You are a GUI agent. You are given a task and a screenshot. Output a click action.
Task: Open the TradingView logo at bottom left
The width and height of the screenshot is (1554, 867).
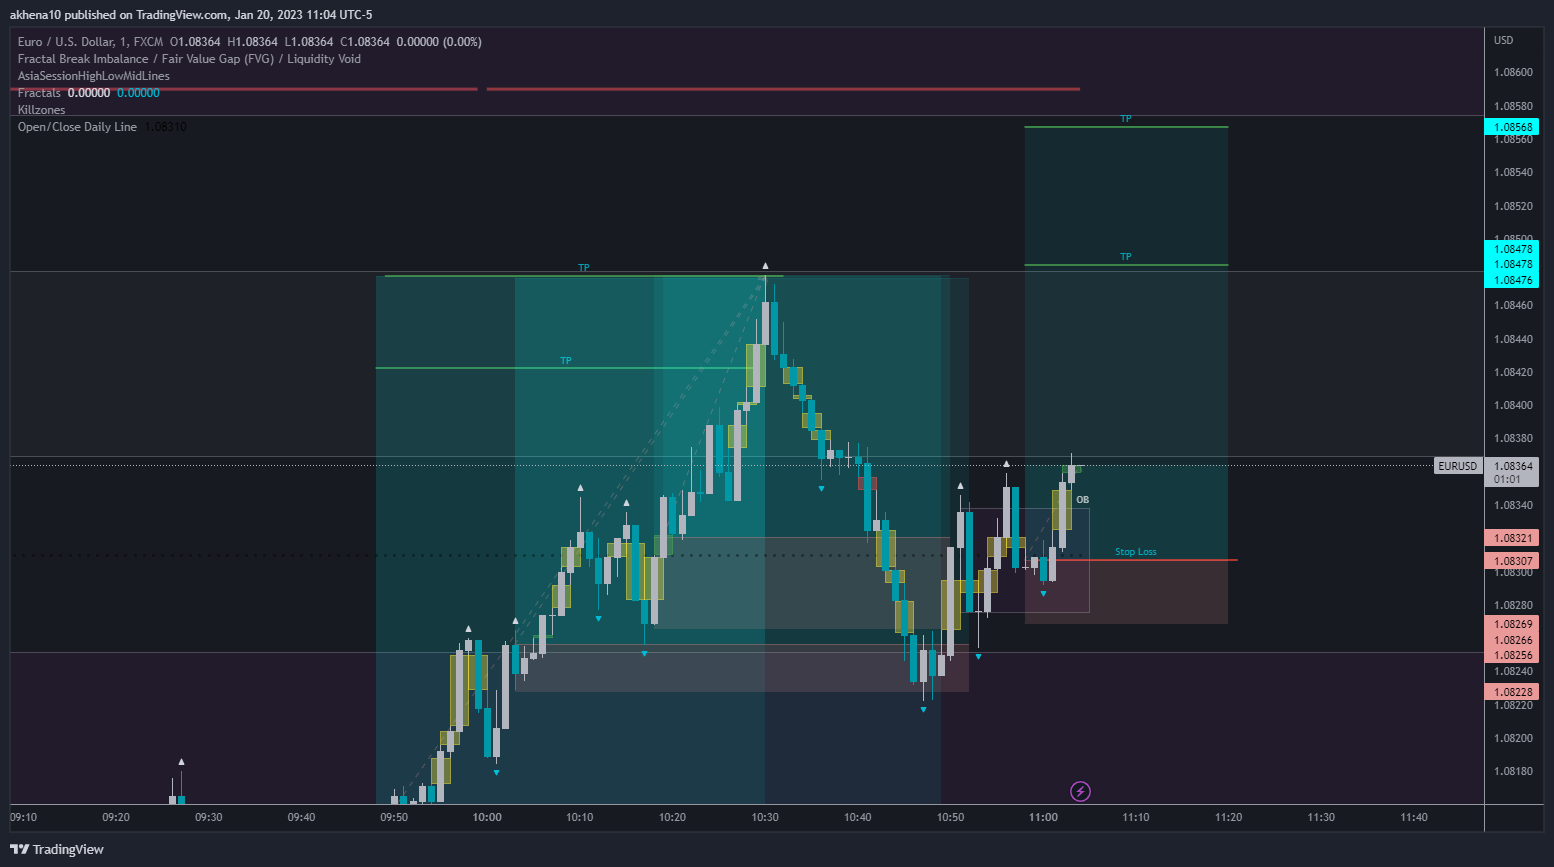click(x=57, y=849)
